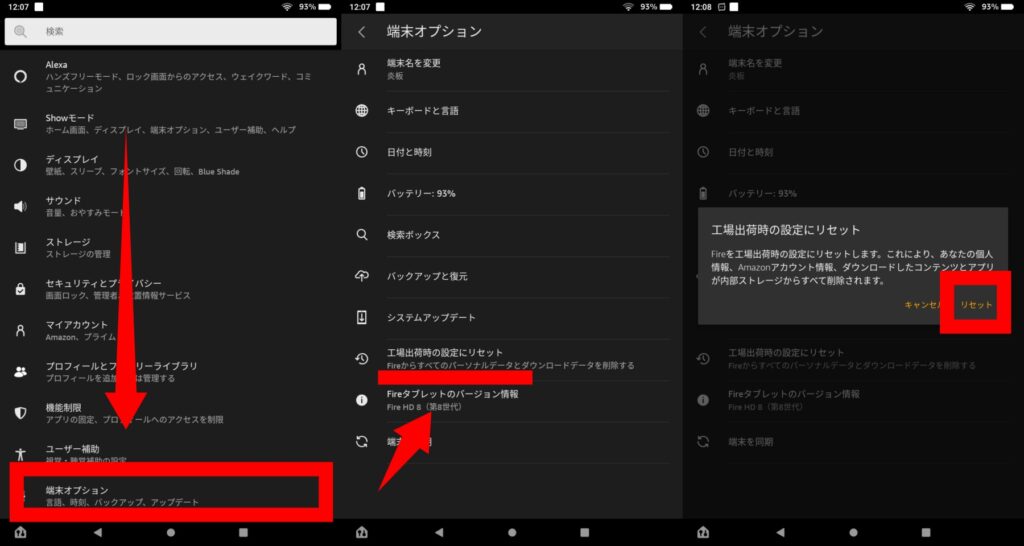Screen dimensions: 1024x546
Task: Tap the 機能制限 shield icon
Action: [x=20, y=412]
